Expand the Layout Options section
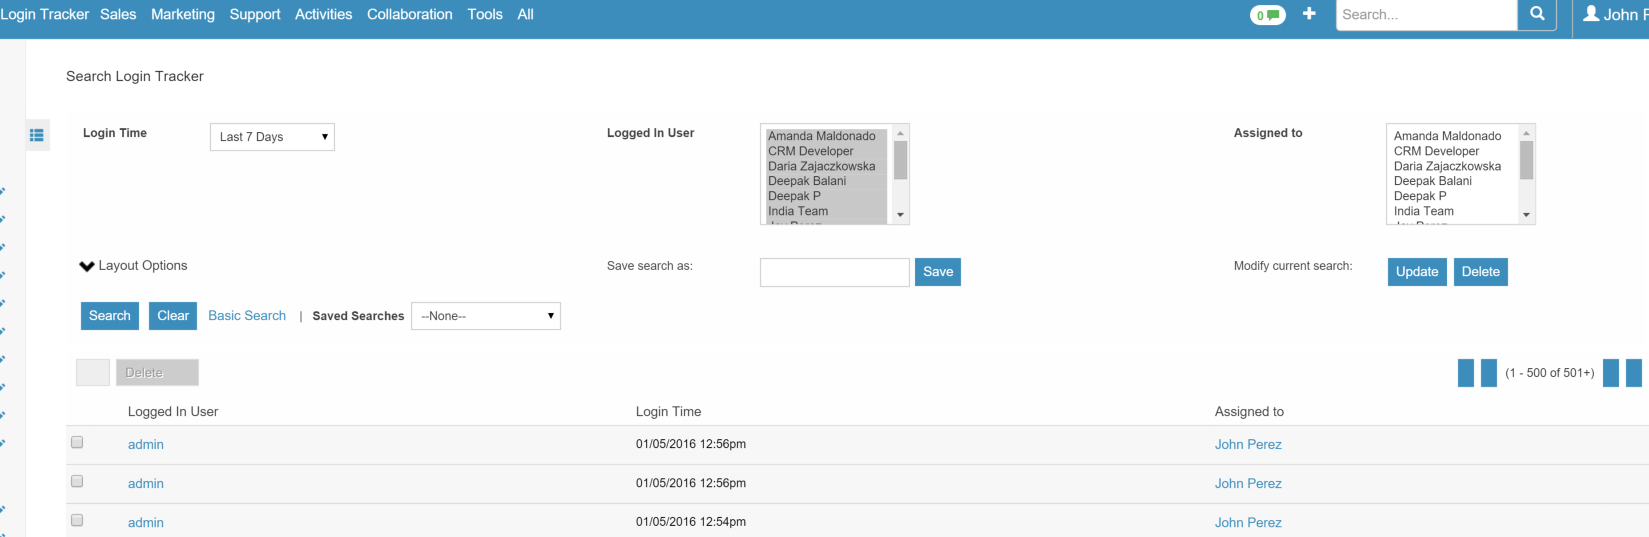The image size is (1649, 537). [134, 266]
